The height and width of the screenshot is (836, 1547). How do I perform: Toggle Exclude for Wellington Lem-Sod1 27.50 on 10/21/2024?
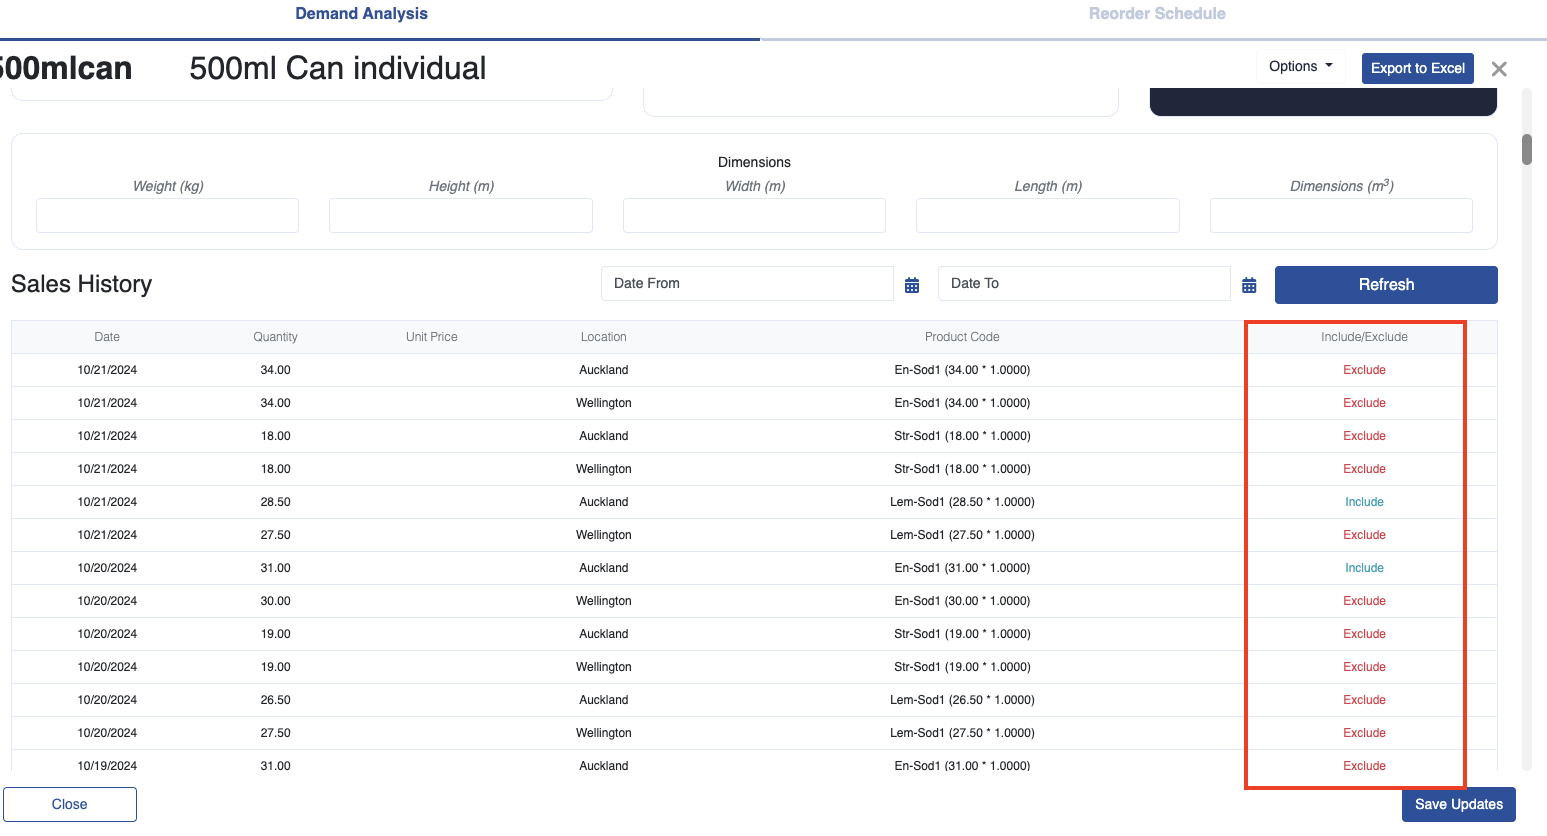(1364, 535)
